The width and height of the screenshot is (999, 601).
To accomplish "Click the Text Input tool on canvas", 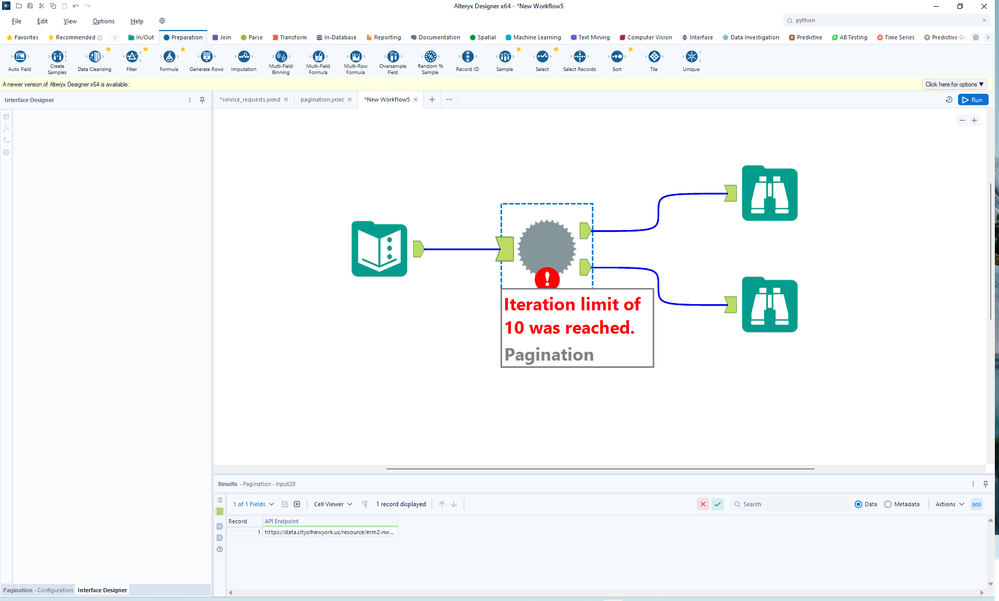I will (379, 249).
